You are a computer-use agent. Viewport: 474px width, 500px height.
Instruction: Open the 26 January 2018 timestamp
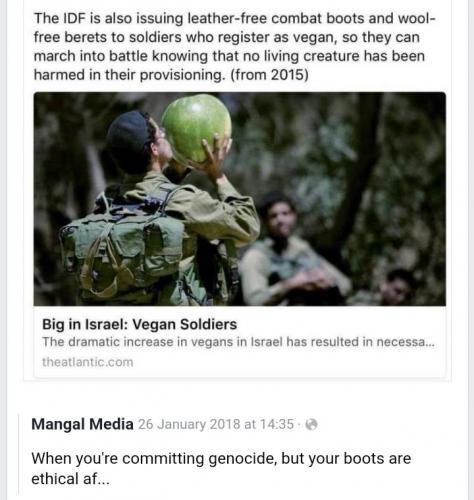[x=216, y=424]
